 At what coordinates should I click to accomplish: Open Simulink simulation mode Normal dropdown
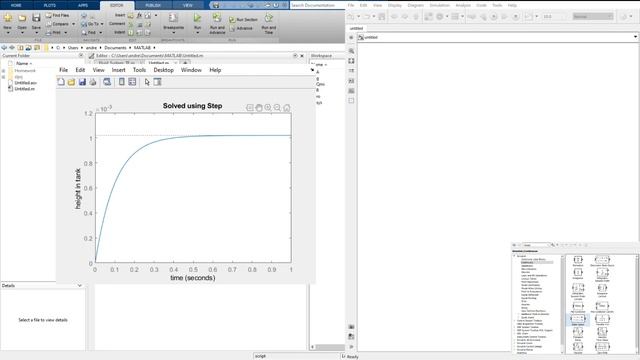[x=593, y=17]
